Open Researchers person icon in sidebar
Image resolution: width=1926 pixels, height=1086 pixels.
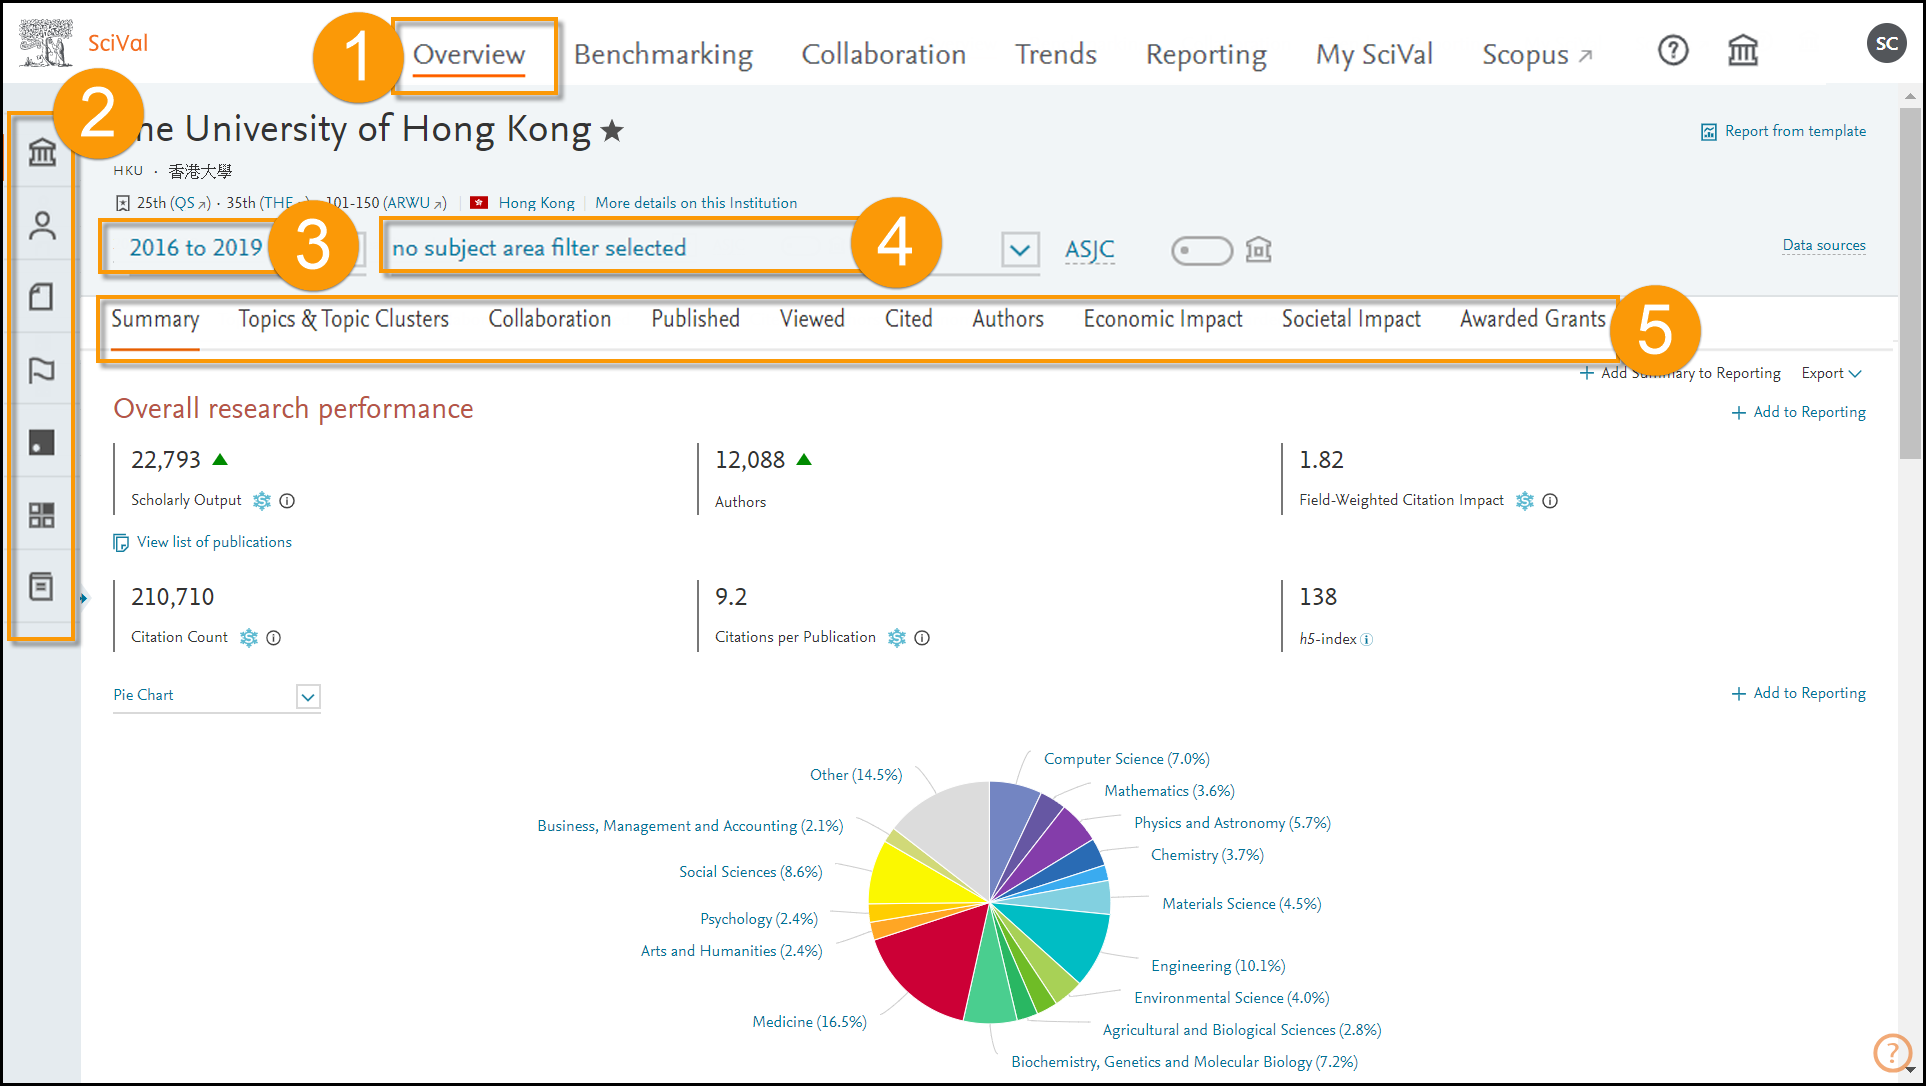coord(42,225)
